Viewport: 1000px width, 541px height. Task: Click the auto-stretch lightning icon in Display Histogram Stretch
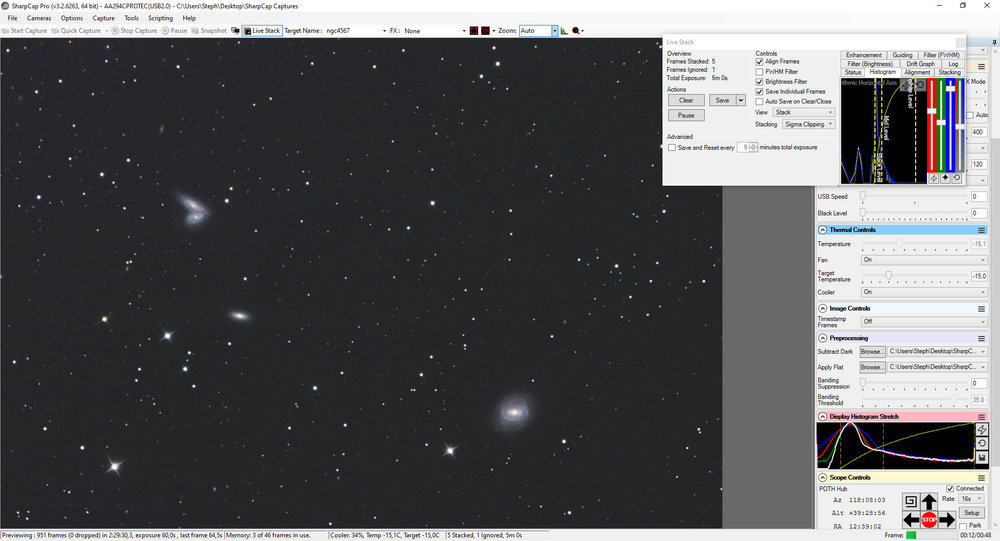982,429
